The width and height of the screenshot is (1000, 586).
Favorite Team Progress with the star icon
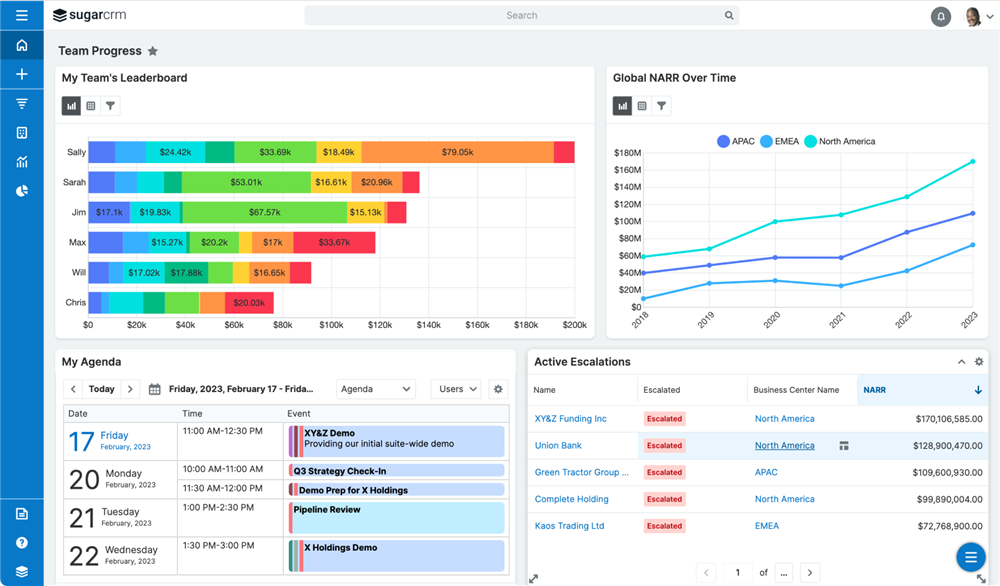click(x=153, y=51)
